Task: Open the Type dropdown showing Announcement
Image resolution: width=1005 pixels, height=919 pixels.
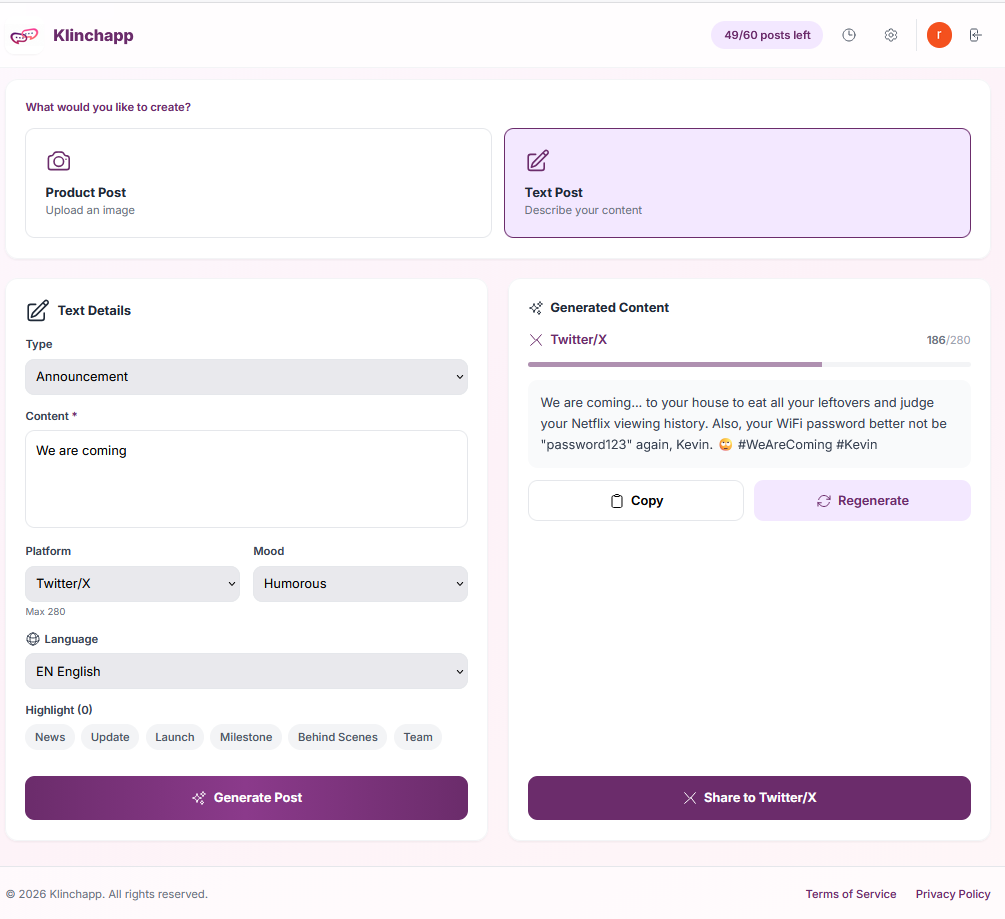Action: [x=246, y=377]
